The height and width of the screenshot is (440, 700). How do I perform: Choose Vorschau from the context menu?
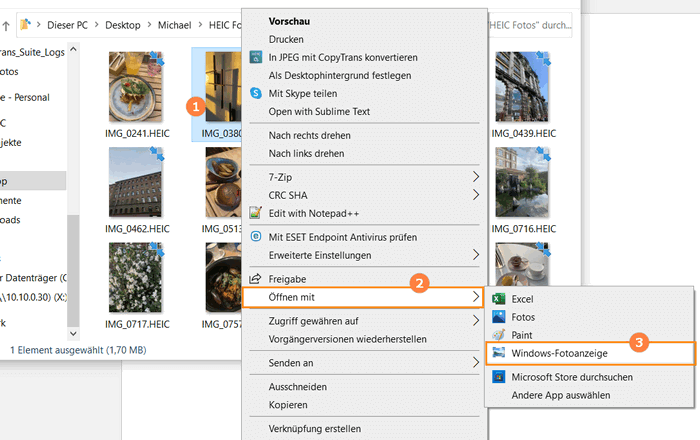click(x=289, y=21)
